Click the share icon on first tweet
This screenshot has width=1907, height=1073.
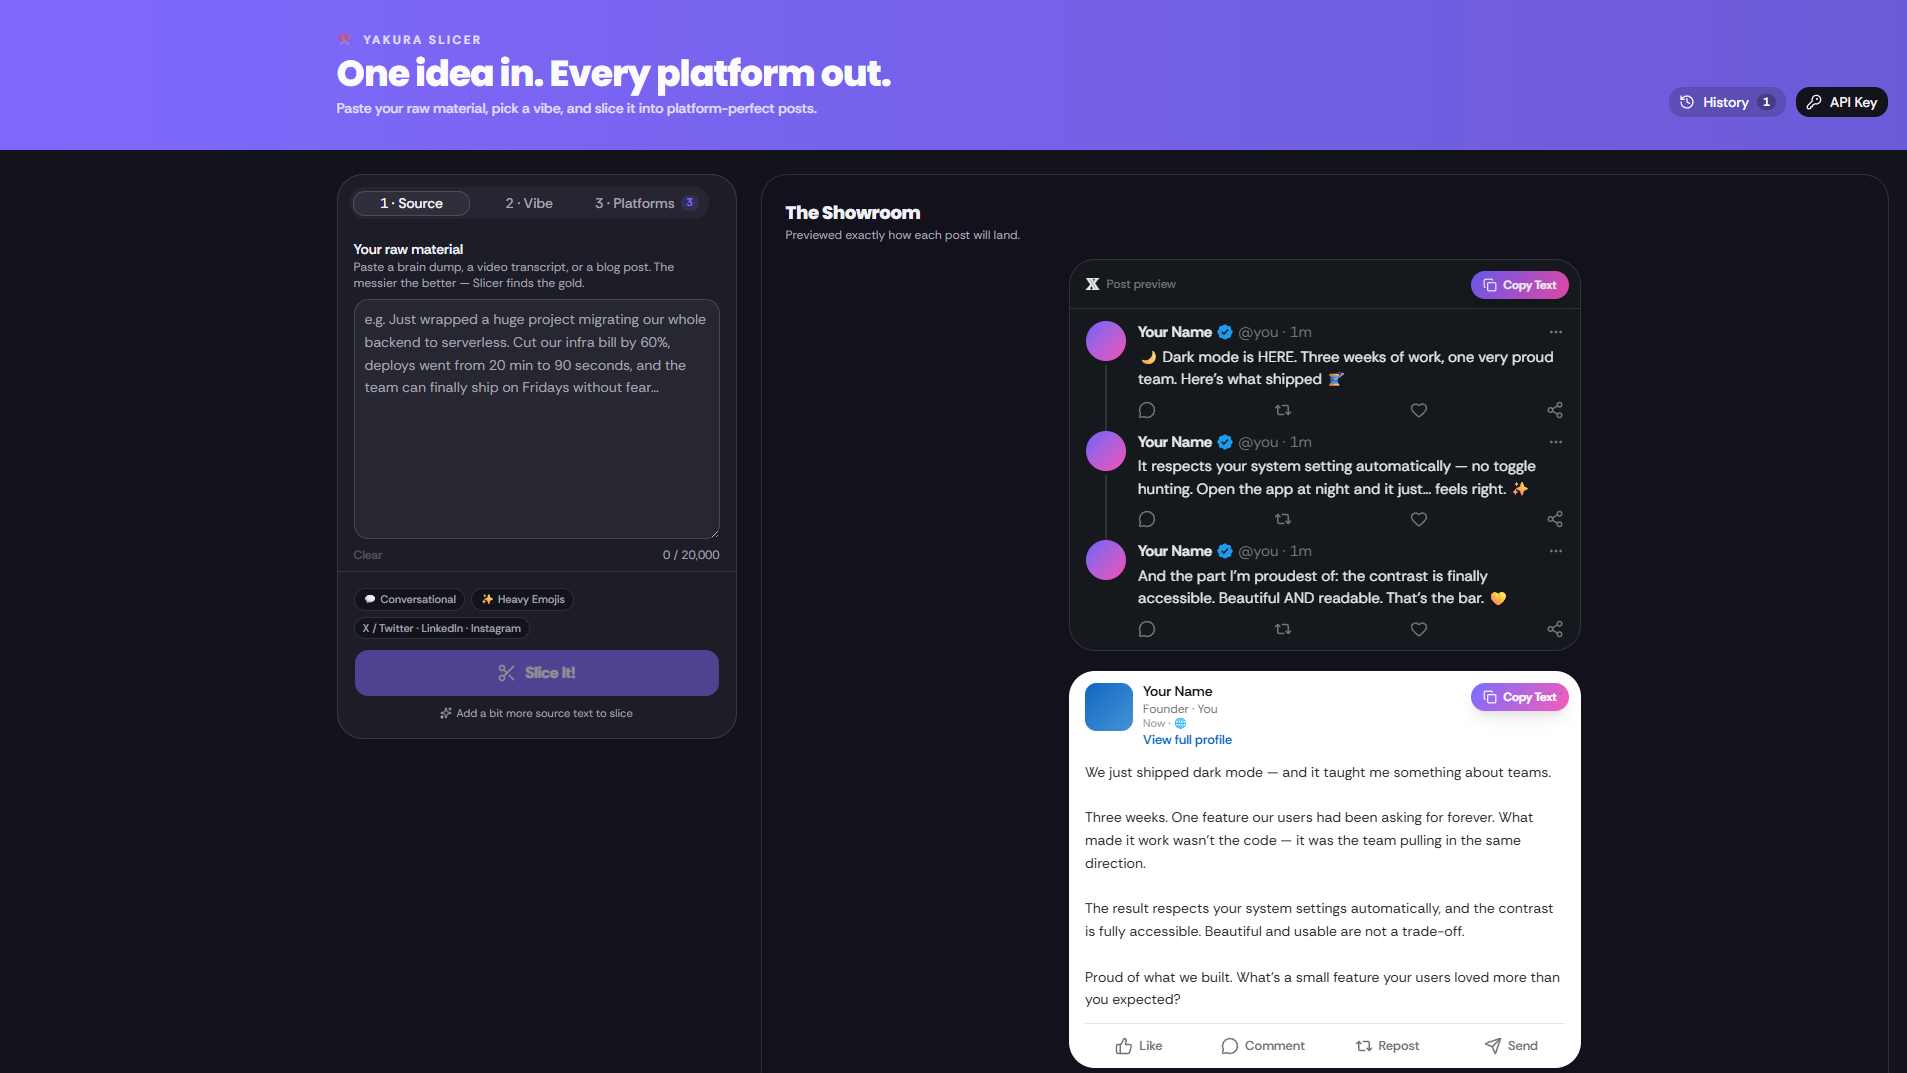1555,410
